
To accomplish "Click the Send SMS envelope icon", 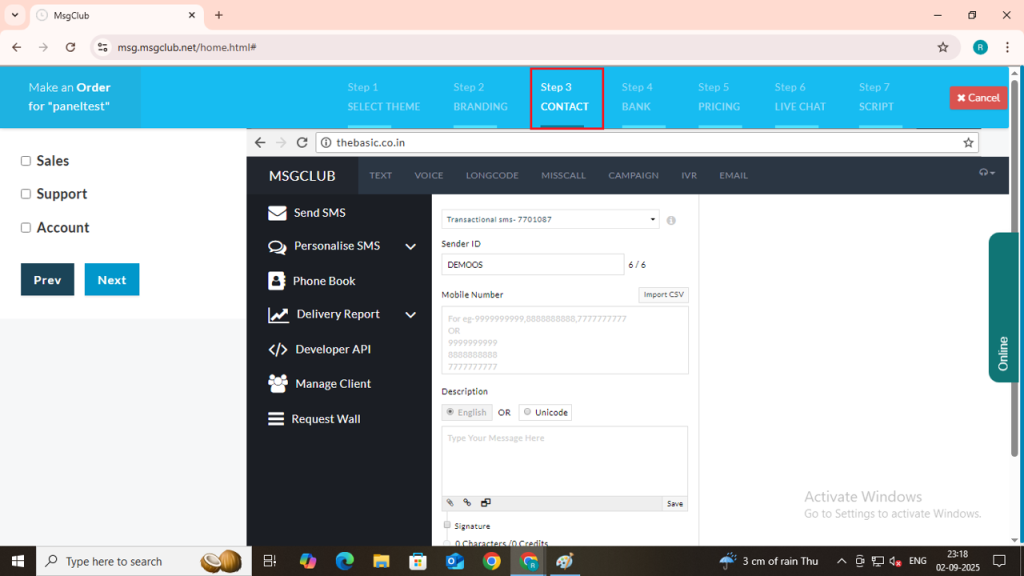I will (277, 213).
